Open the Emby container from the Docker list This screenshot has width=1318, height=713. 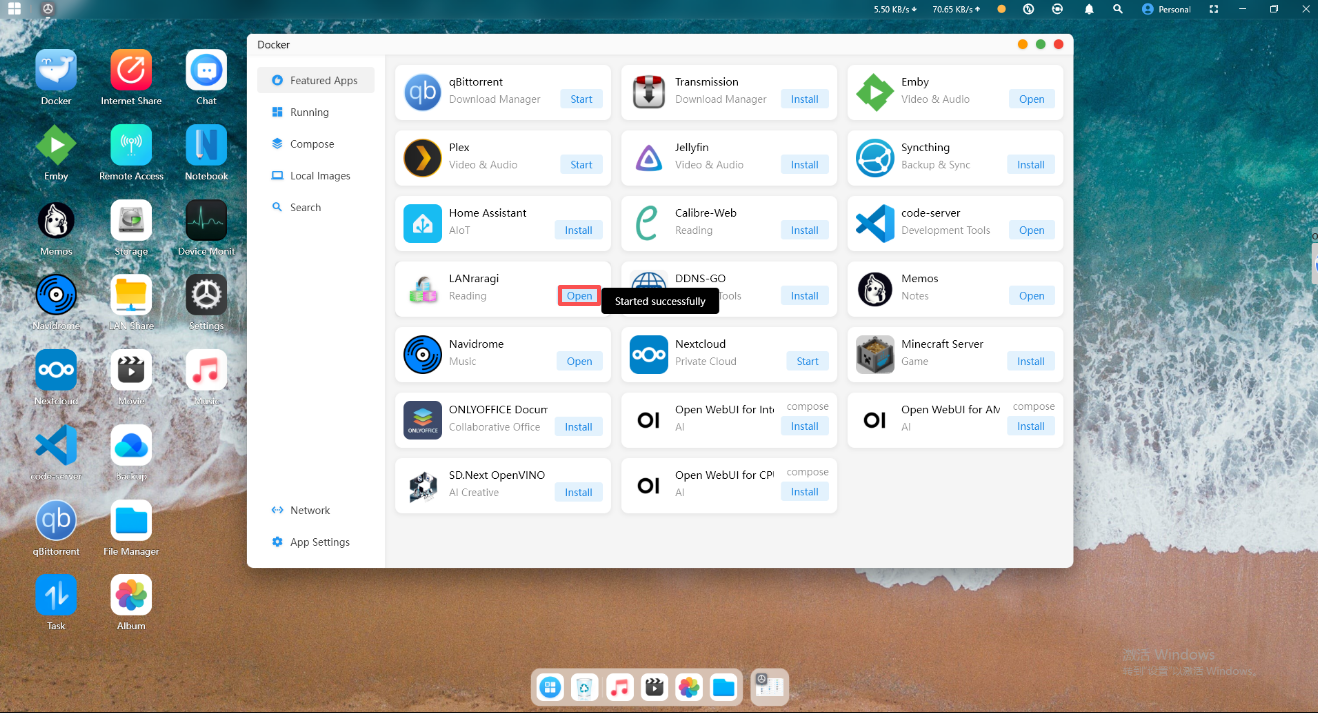click(1032, 99)
